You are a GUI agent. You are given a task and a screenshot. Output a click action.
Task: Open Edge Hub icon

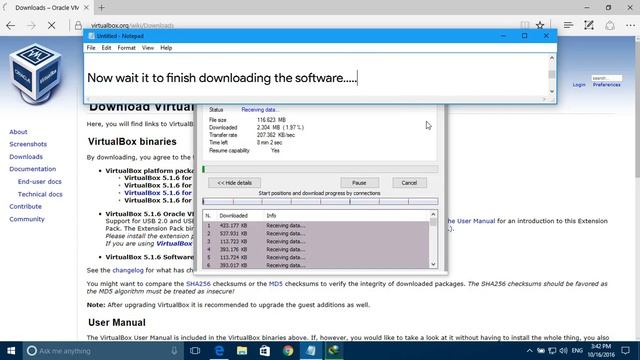point(568,25)
